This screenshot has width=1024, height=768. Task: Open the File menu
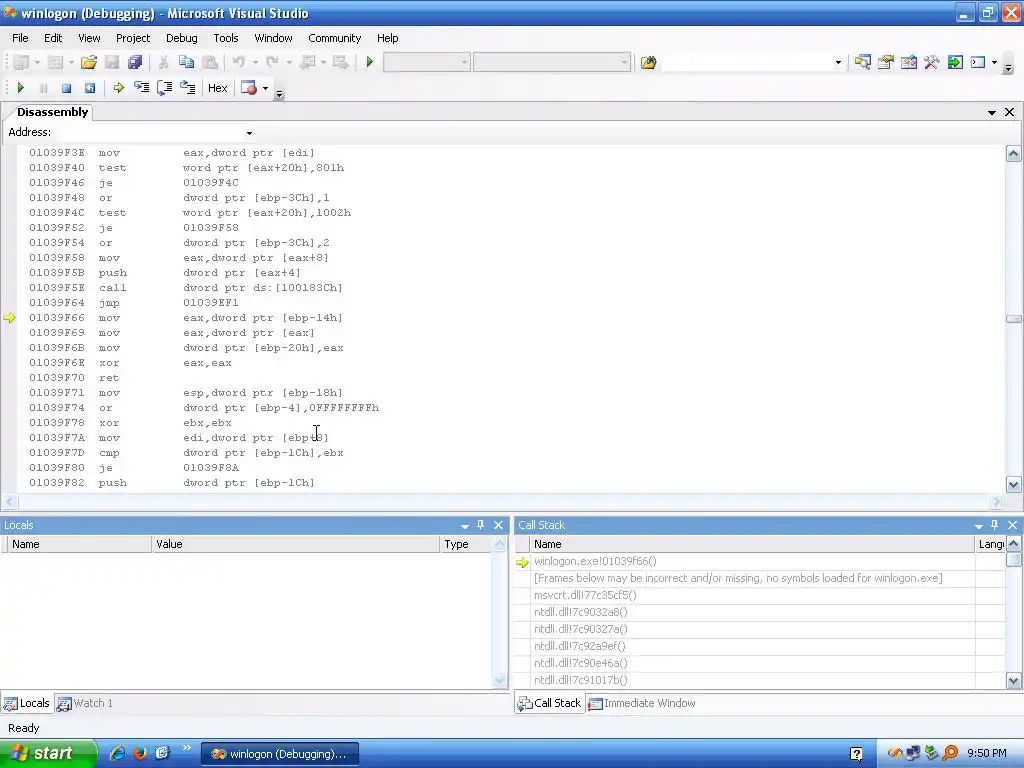(20, 38)
